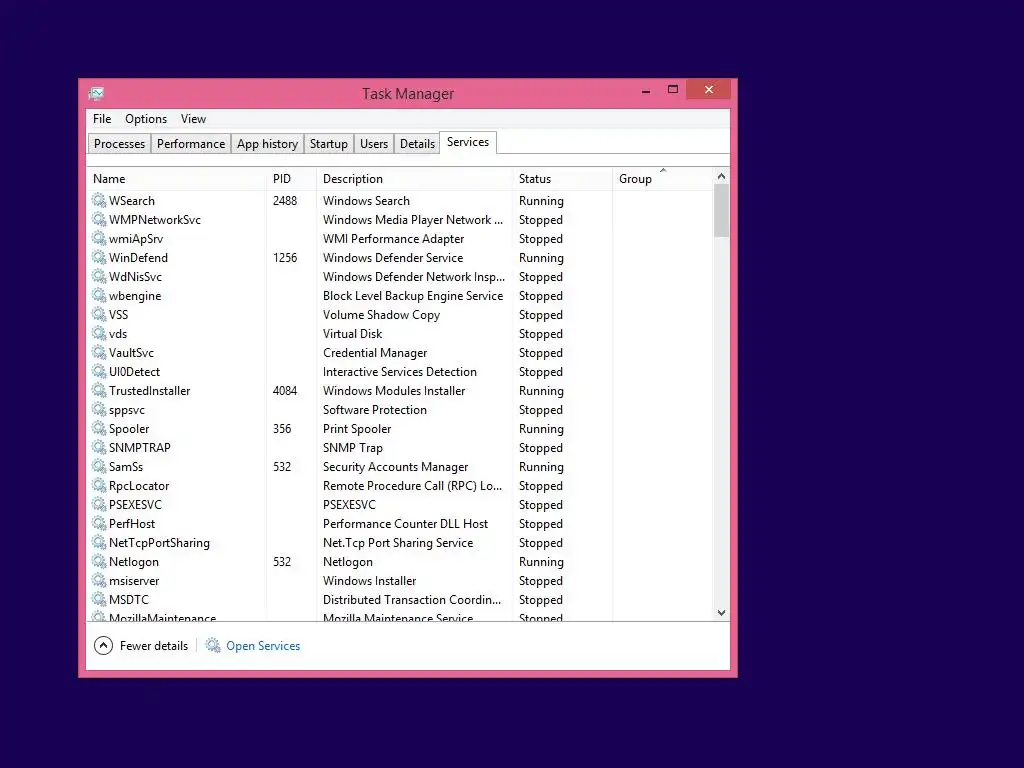Click the gear icon beside NetTcpPortSharing

(x=99, y=541)
